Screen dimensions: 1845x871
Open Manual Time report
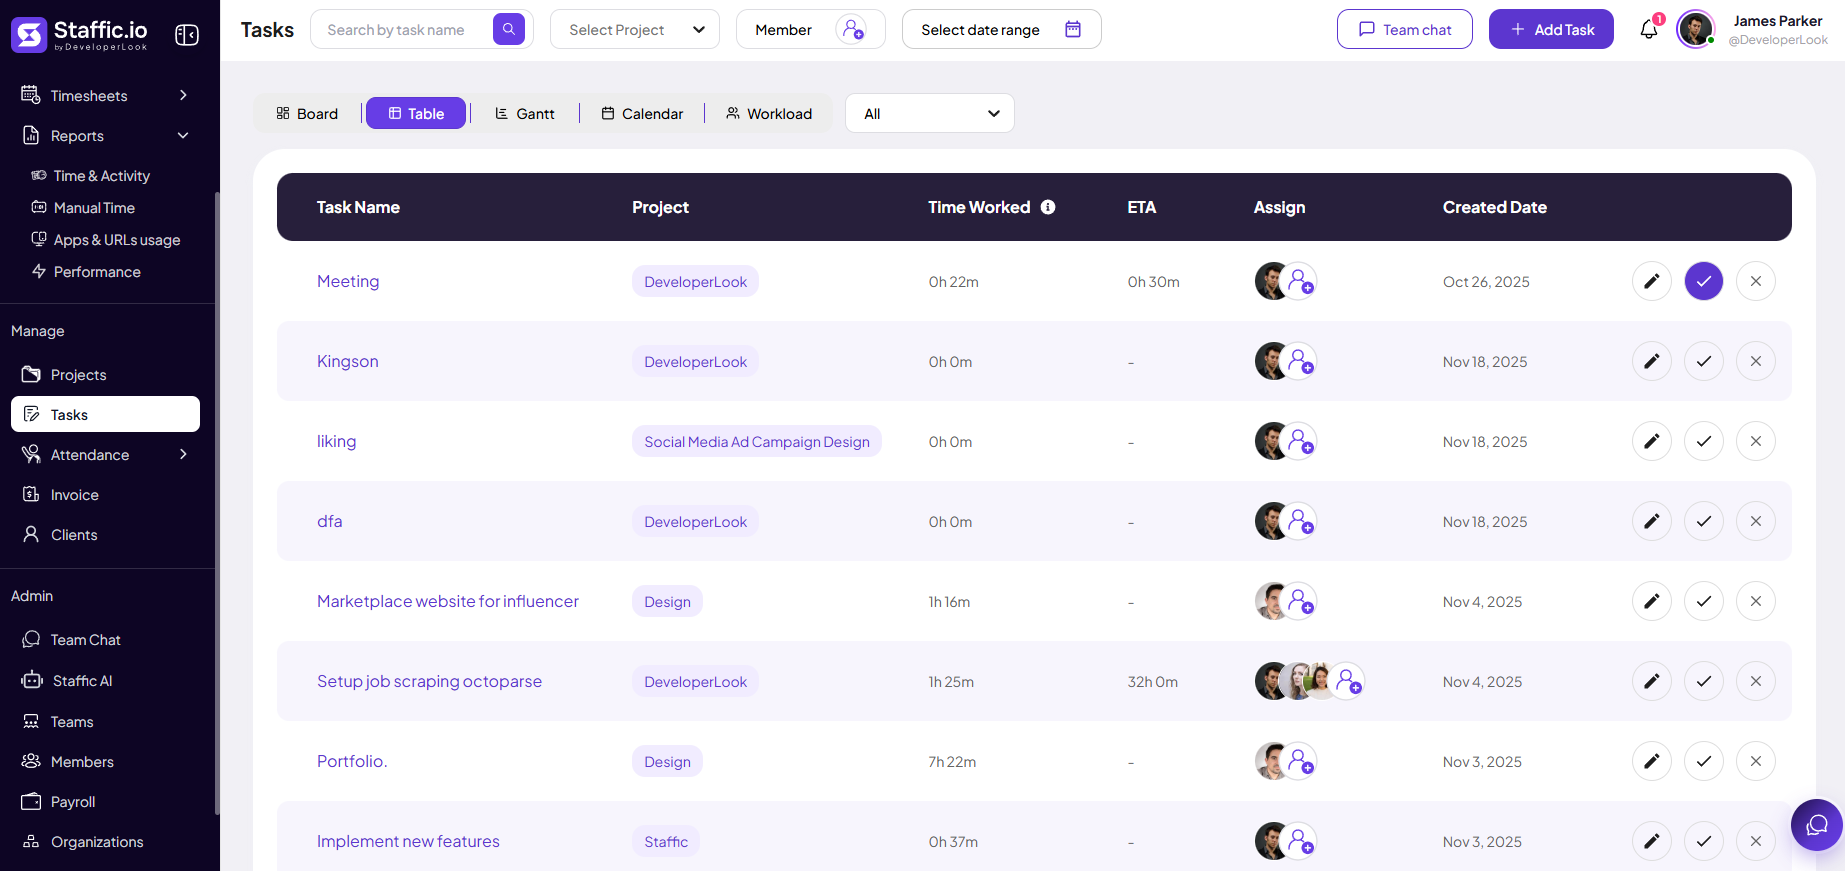[x=84, y=207]
